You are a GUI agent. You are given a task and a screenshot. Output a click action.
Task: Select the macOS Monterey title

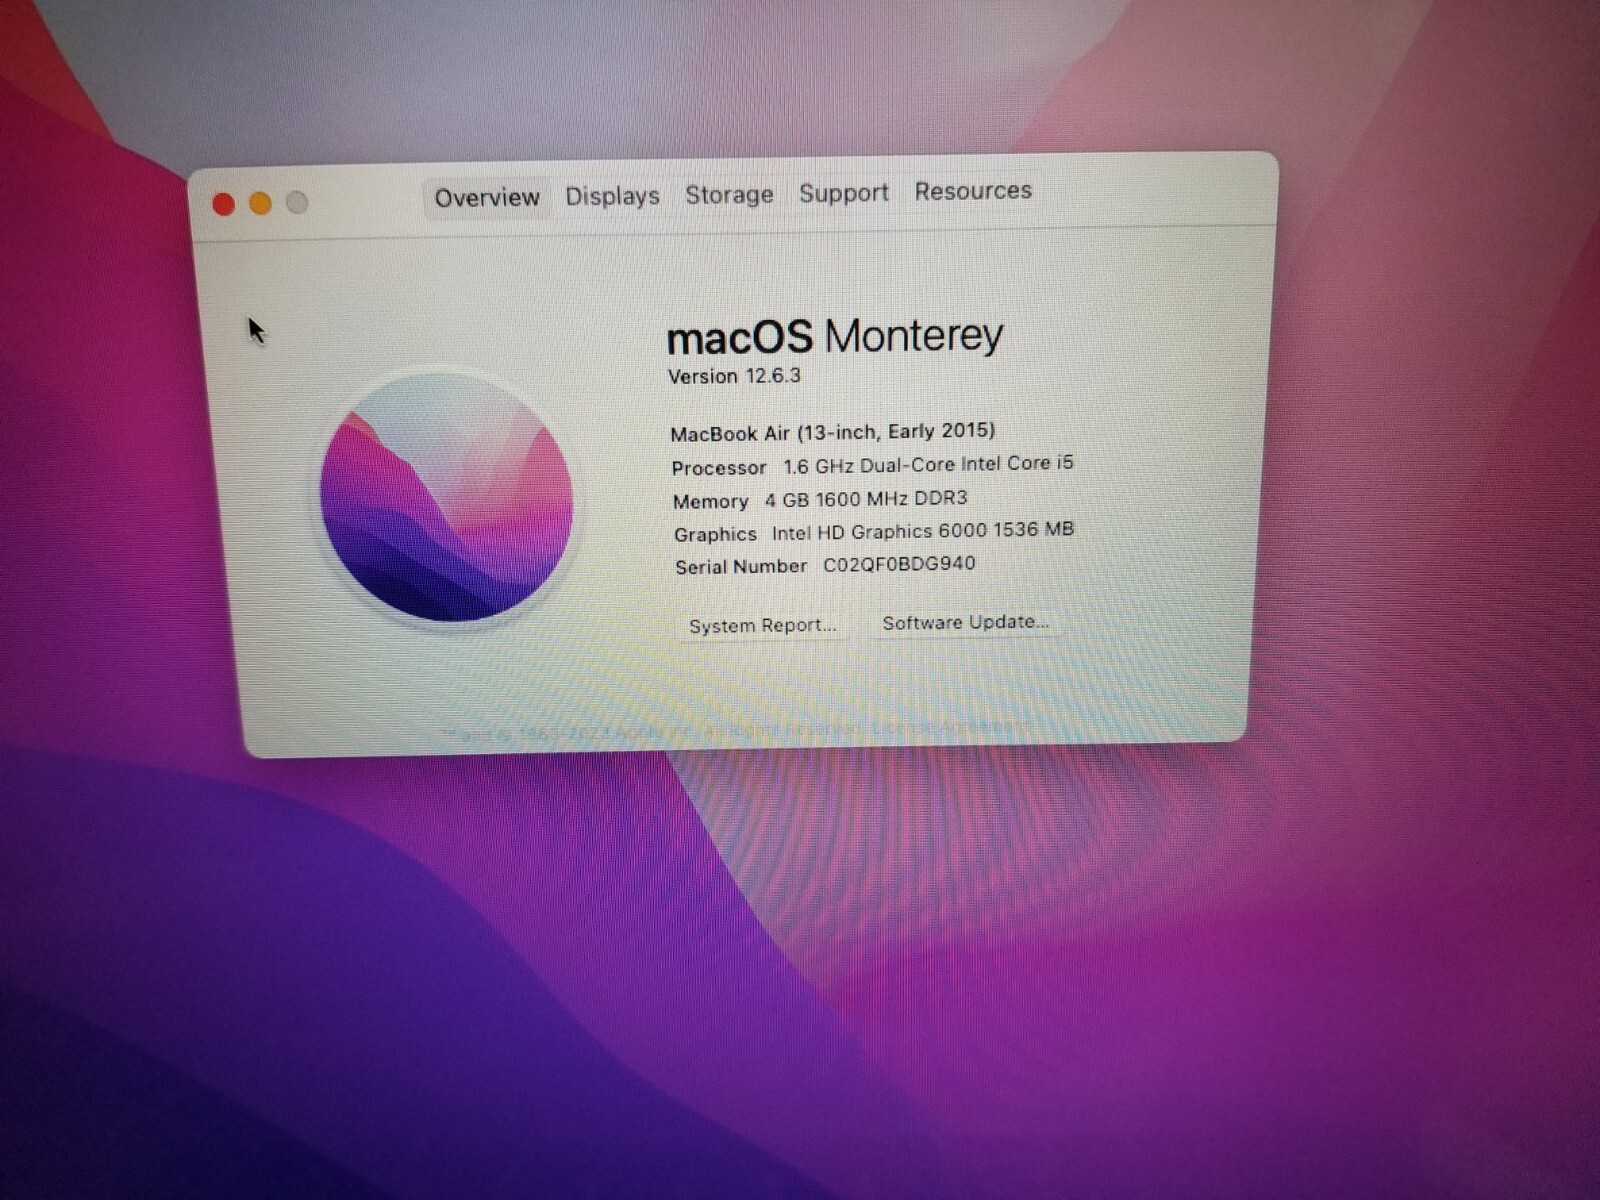pos(835,336)
